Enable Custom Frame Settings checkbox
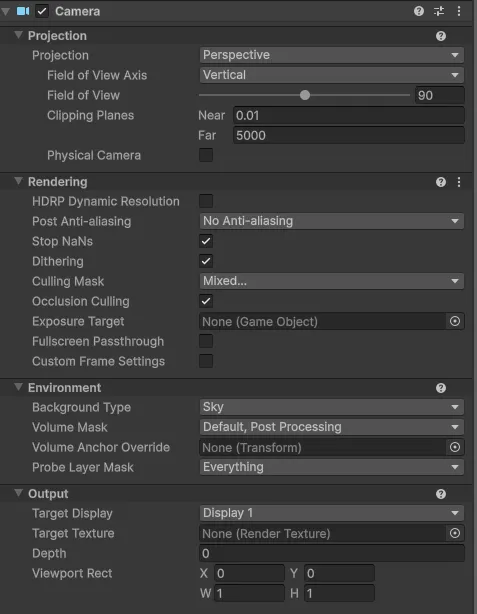Viewport: 477px width, 614px height. click(206, 361)
